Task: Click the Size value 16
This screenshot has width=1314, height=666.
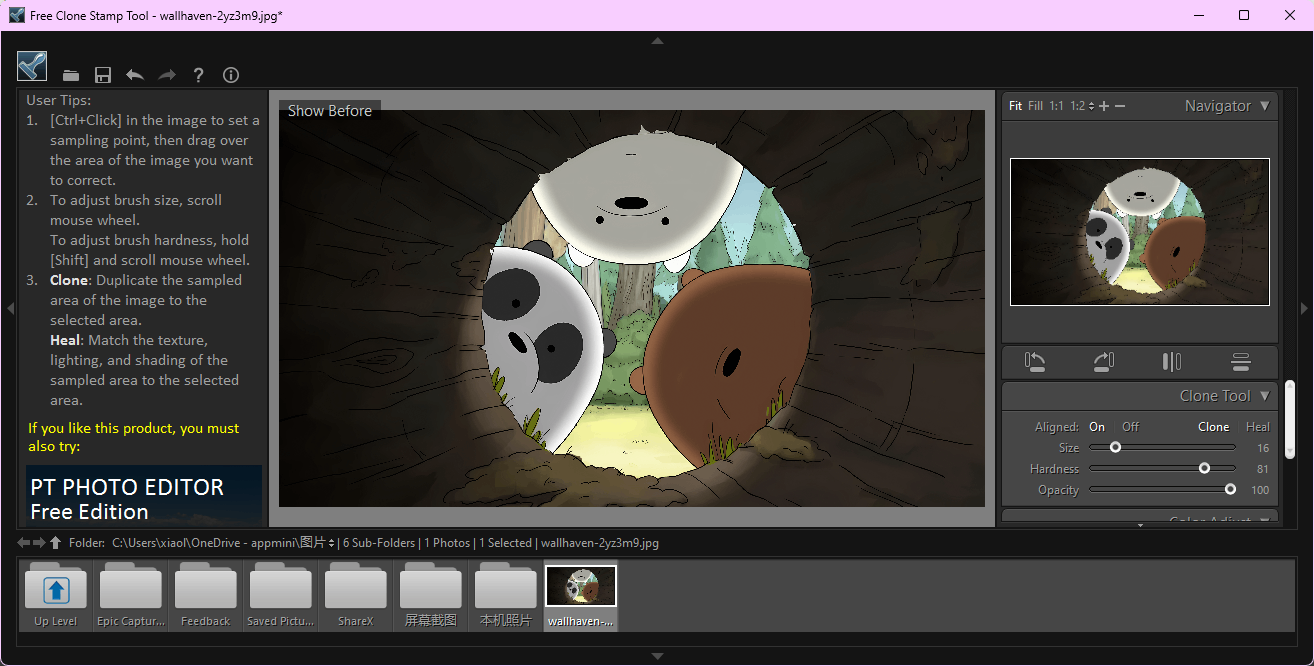Action: click(x=1263, y=448)
